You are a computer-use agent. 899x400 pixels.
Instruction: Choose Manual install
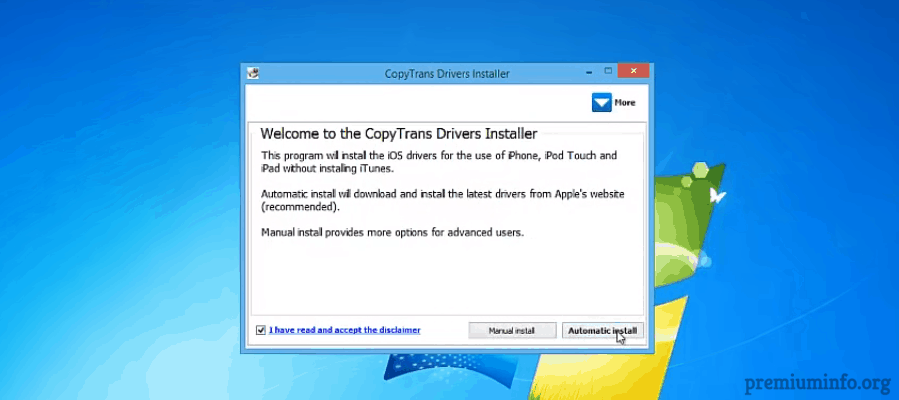(512, 331)
